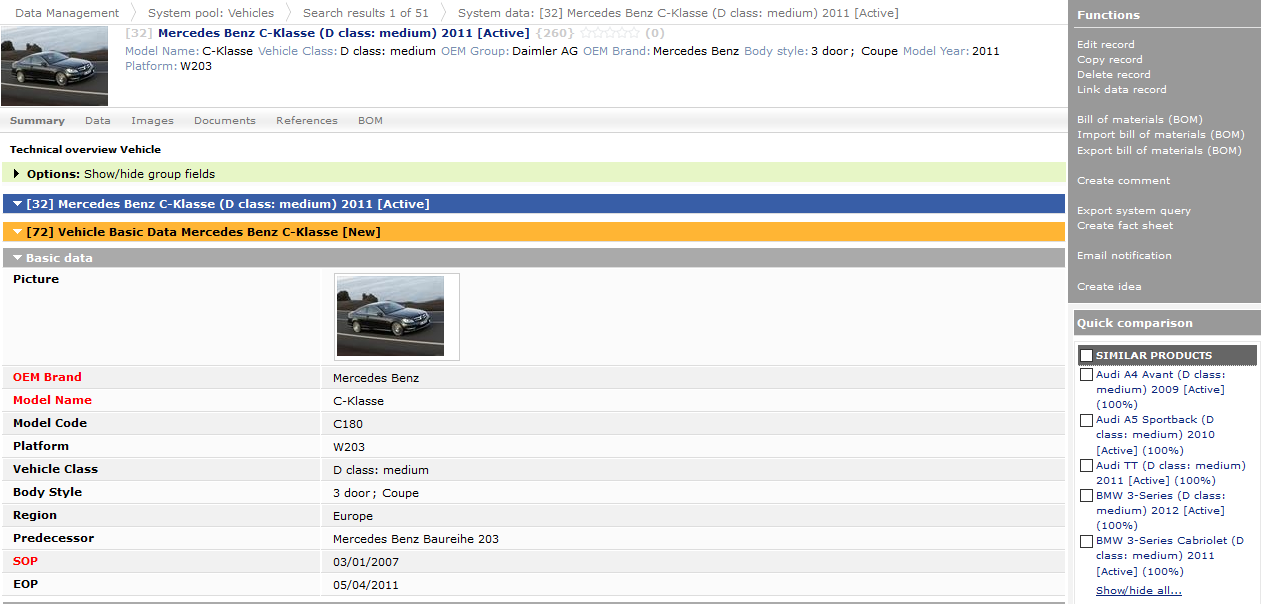
Task: Select the Region value Europe
Action: (x=353, y=517)
